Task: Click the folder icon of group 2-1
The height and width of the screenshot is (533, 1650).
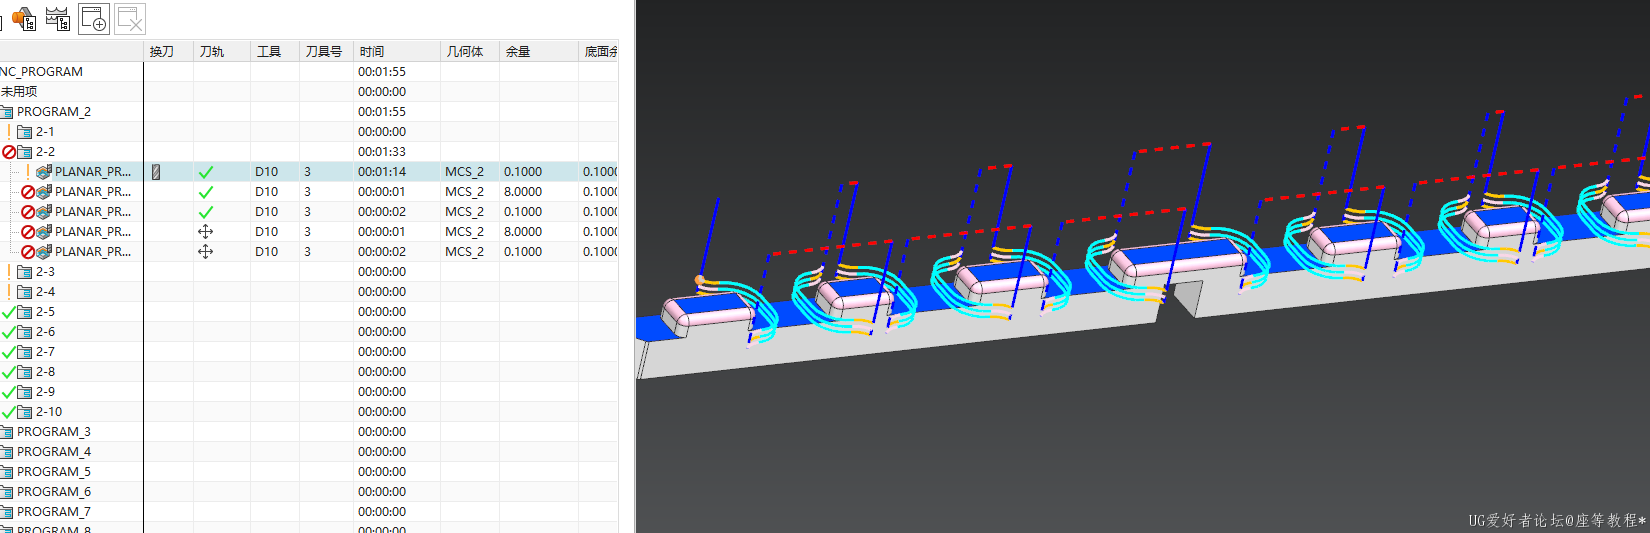Action: pyautogui.click(x=25, y=132)
